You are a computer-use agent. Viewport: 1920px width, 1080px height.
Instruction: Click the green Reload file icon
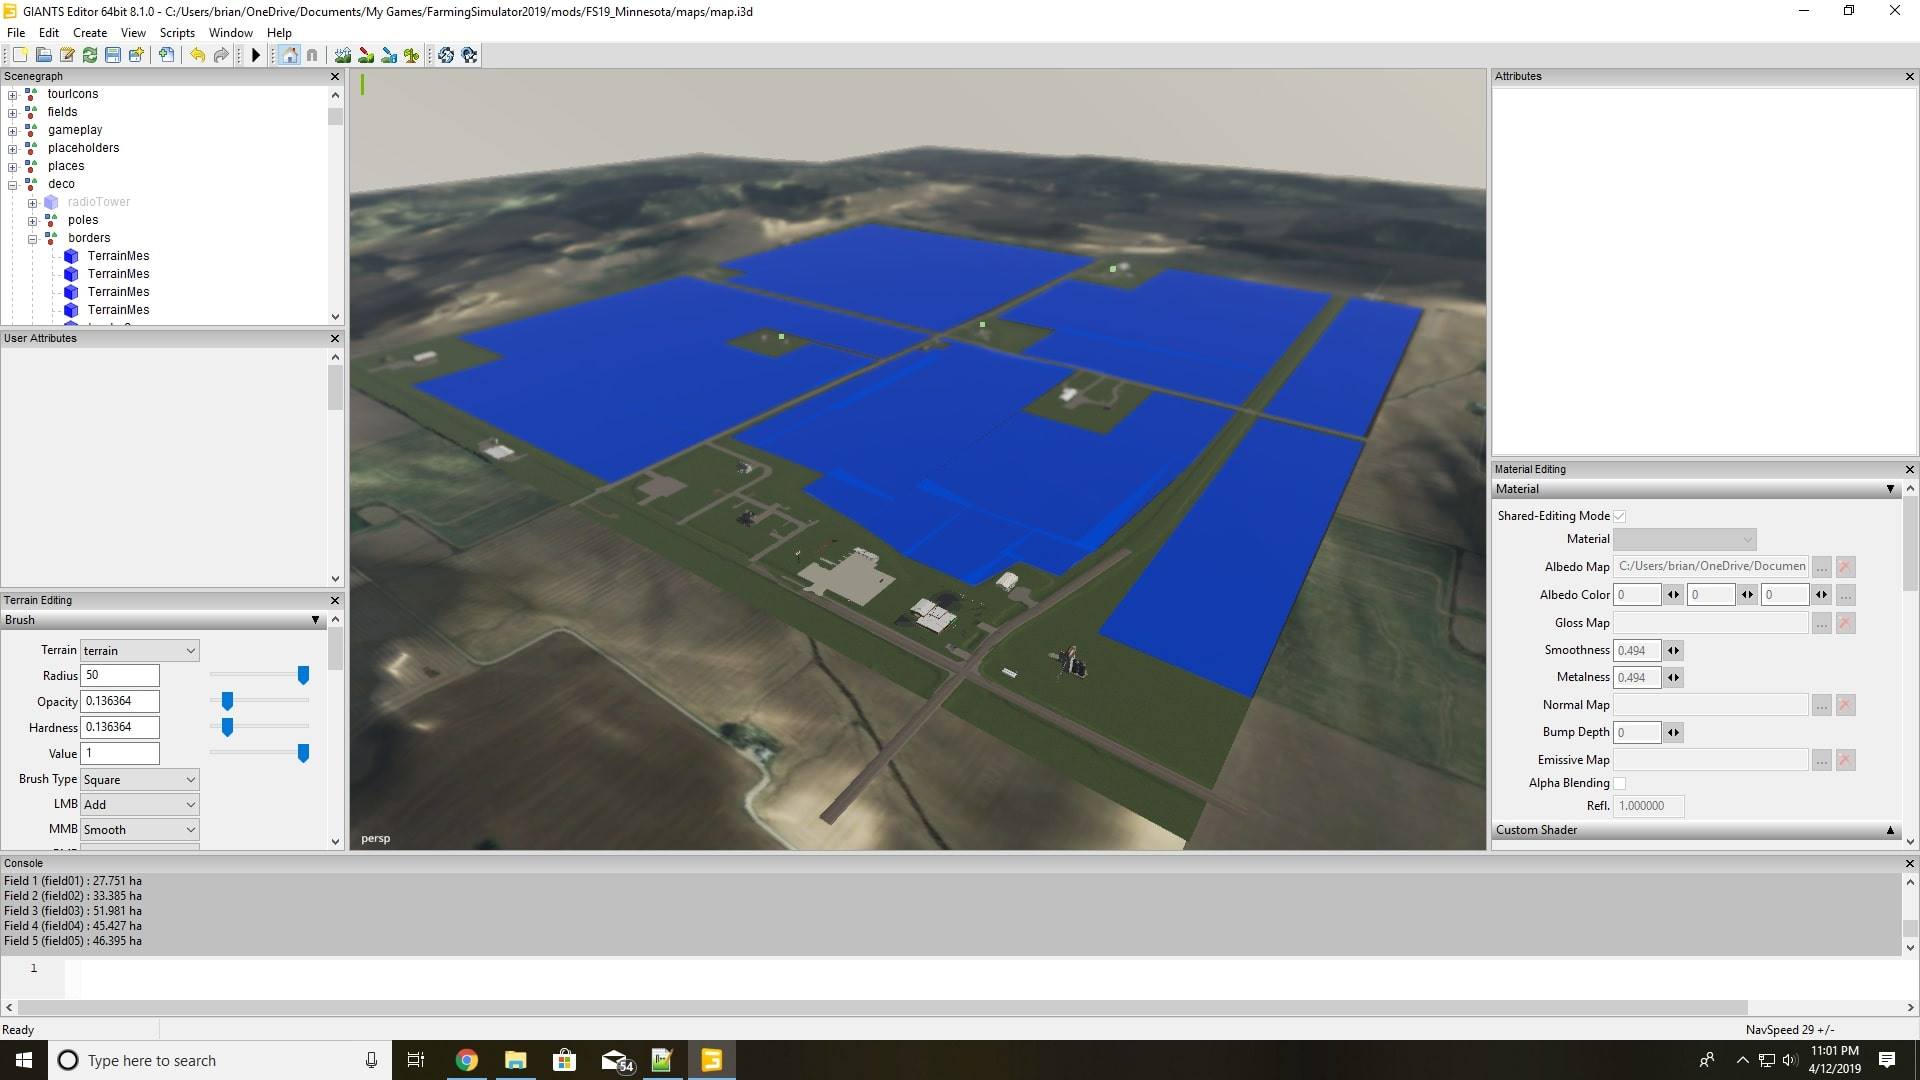click(x=90, y=56)
